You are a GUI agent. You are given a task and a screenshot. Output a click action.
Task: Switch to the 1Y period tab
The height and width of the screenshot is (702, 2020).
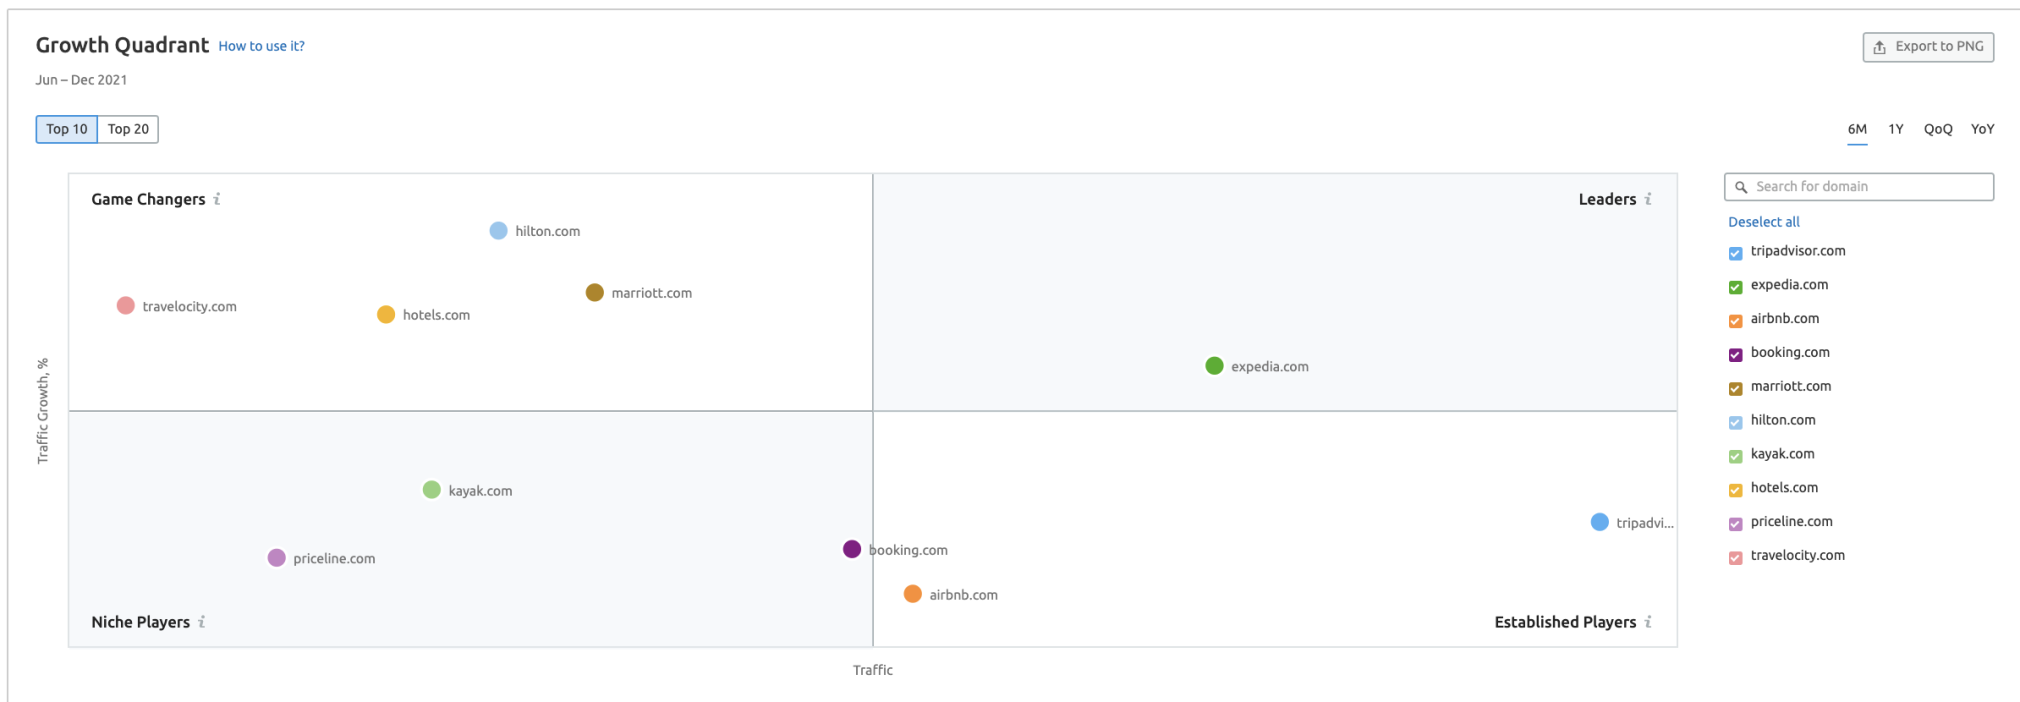pos(1896,129)
